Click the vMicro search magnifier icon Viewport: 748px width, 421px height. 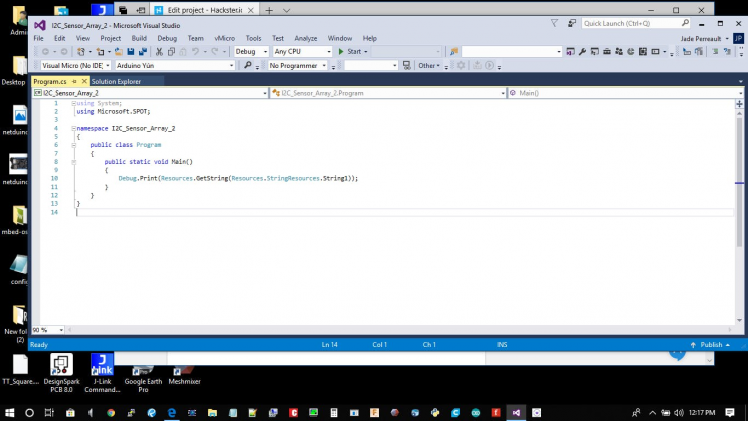point(248,65)
